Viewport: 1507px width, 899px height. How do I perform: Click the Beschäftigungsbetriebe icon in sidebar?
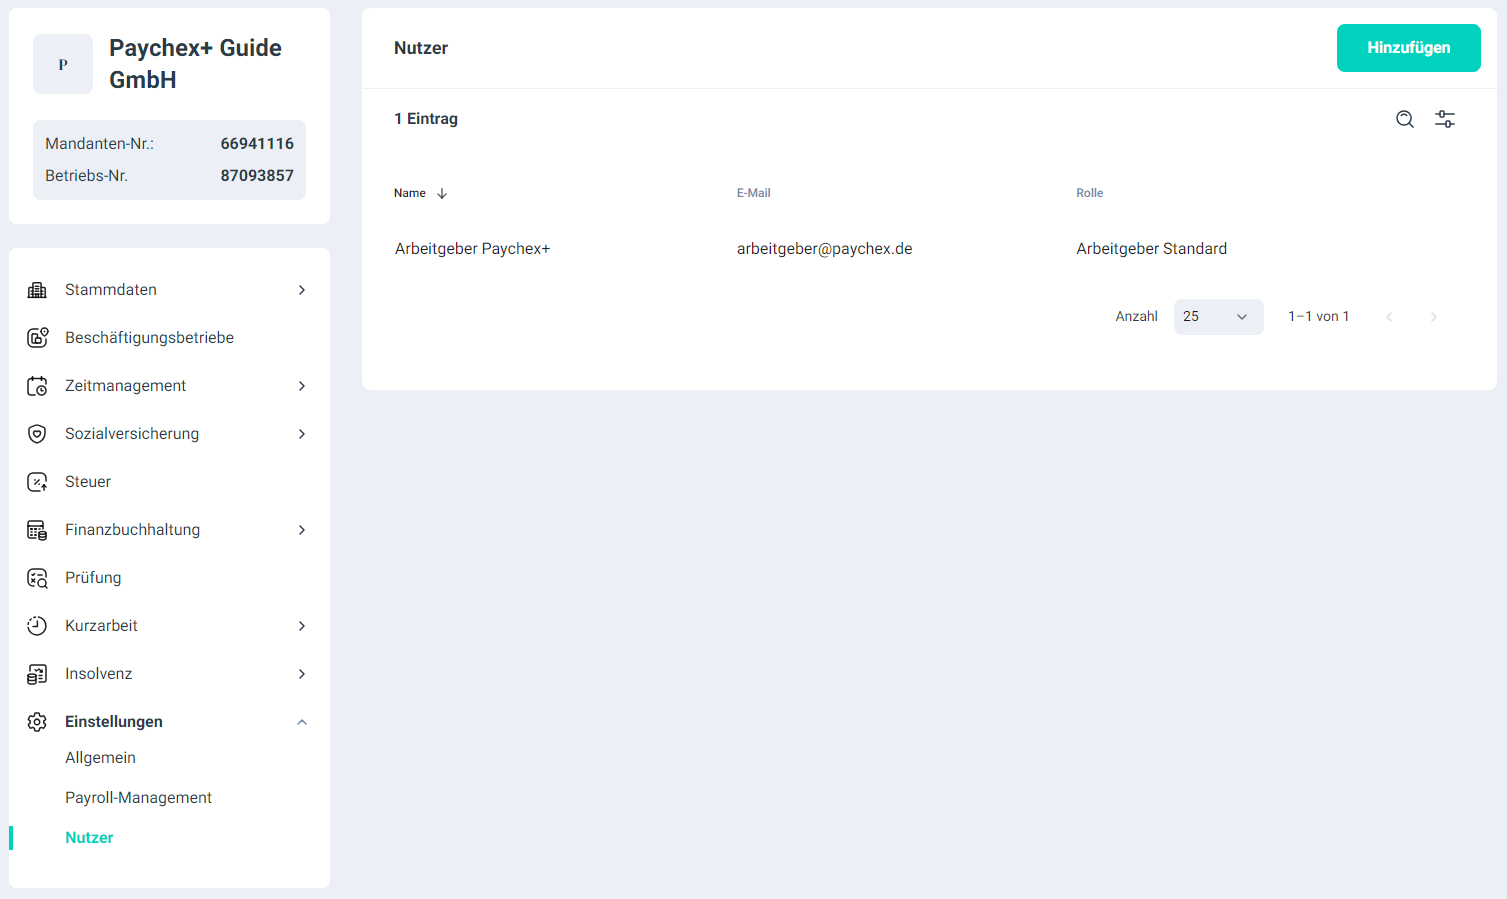(37, 338)
